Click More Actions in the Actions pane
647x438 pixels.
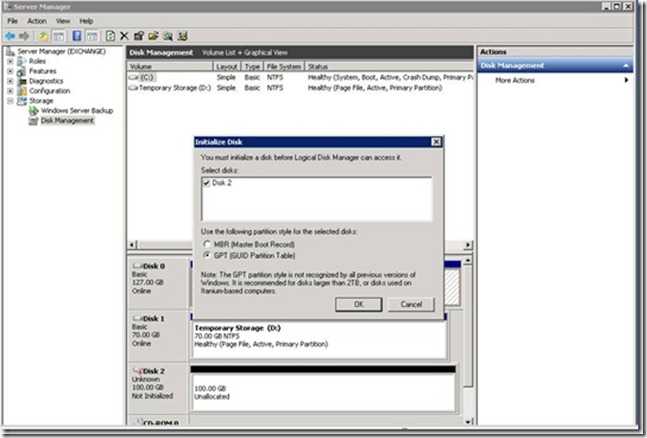[515, 80]
